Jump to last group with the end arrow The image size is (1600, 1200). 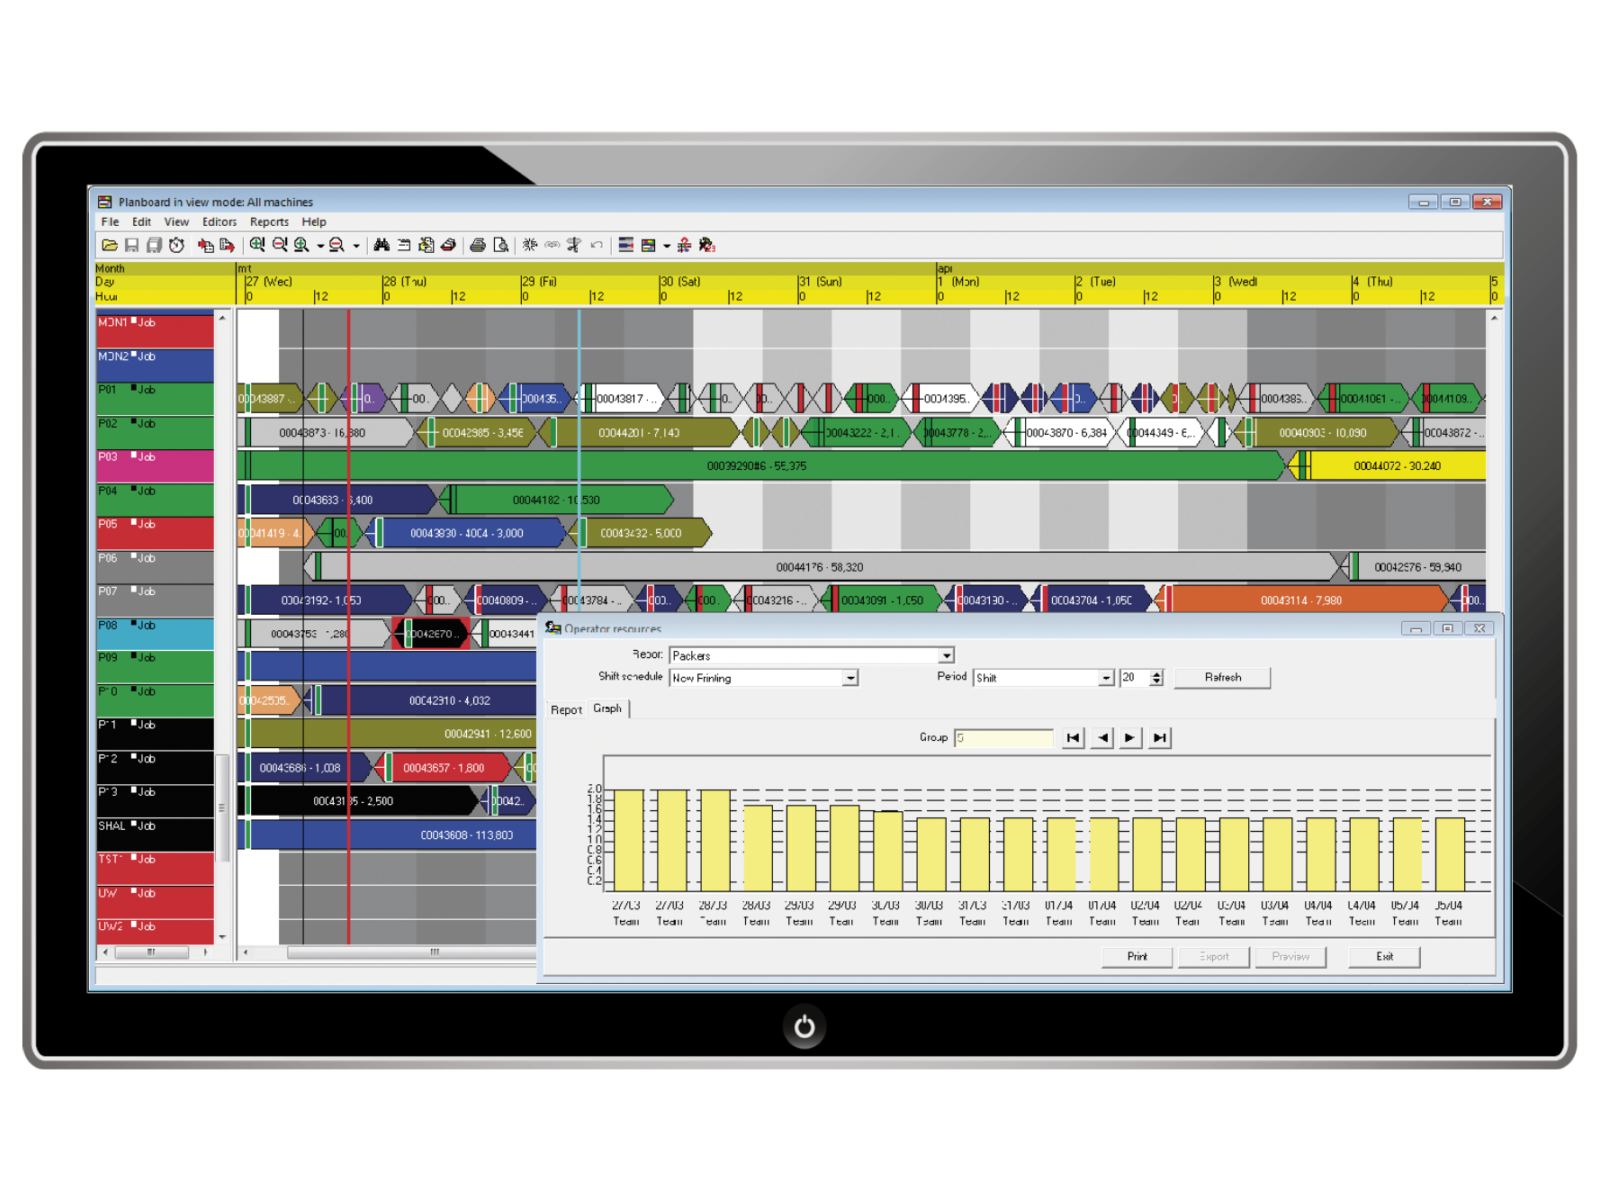coord(1159,737)
